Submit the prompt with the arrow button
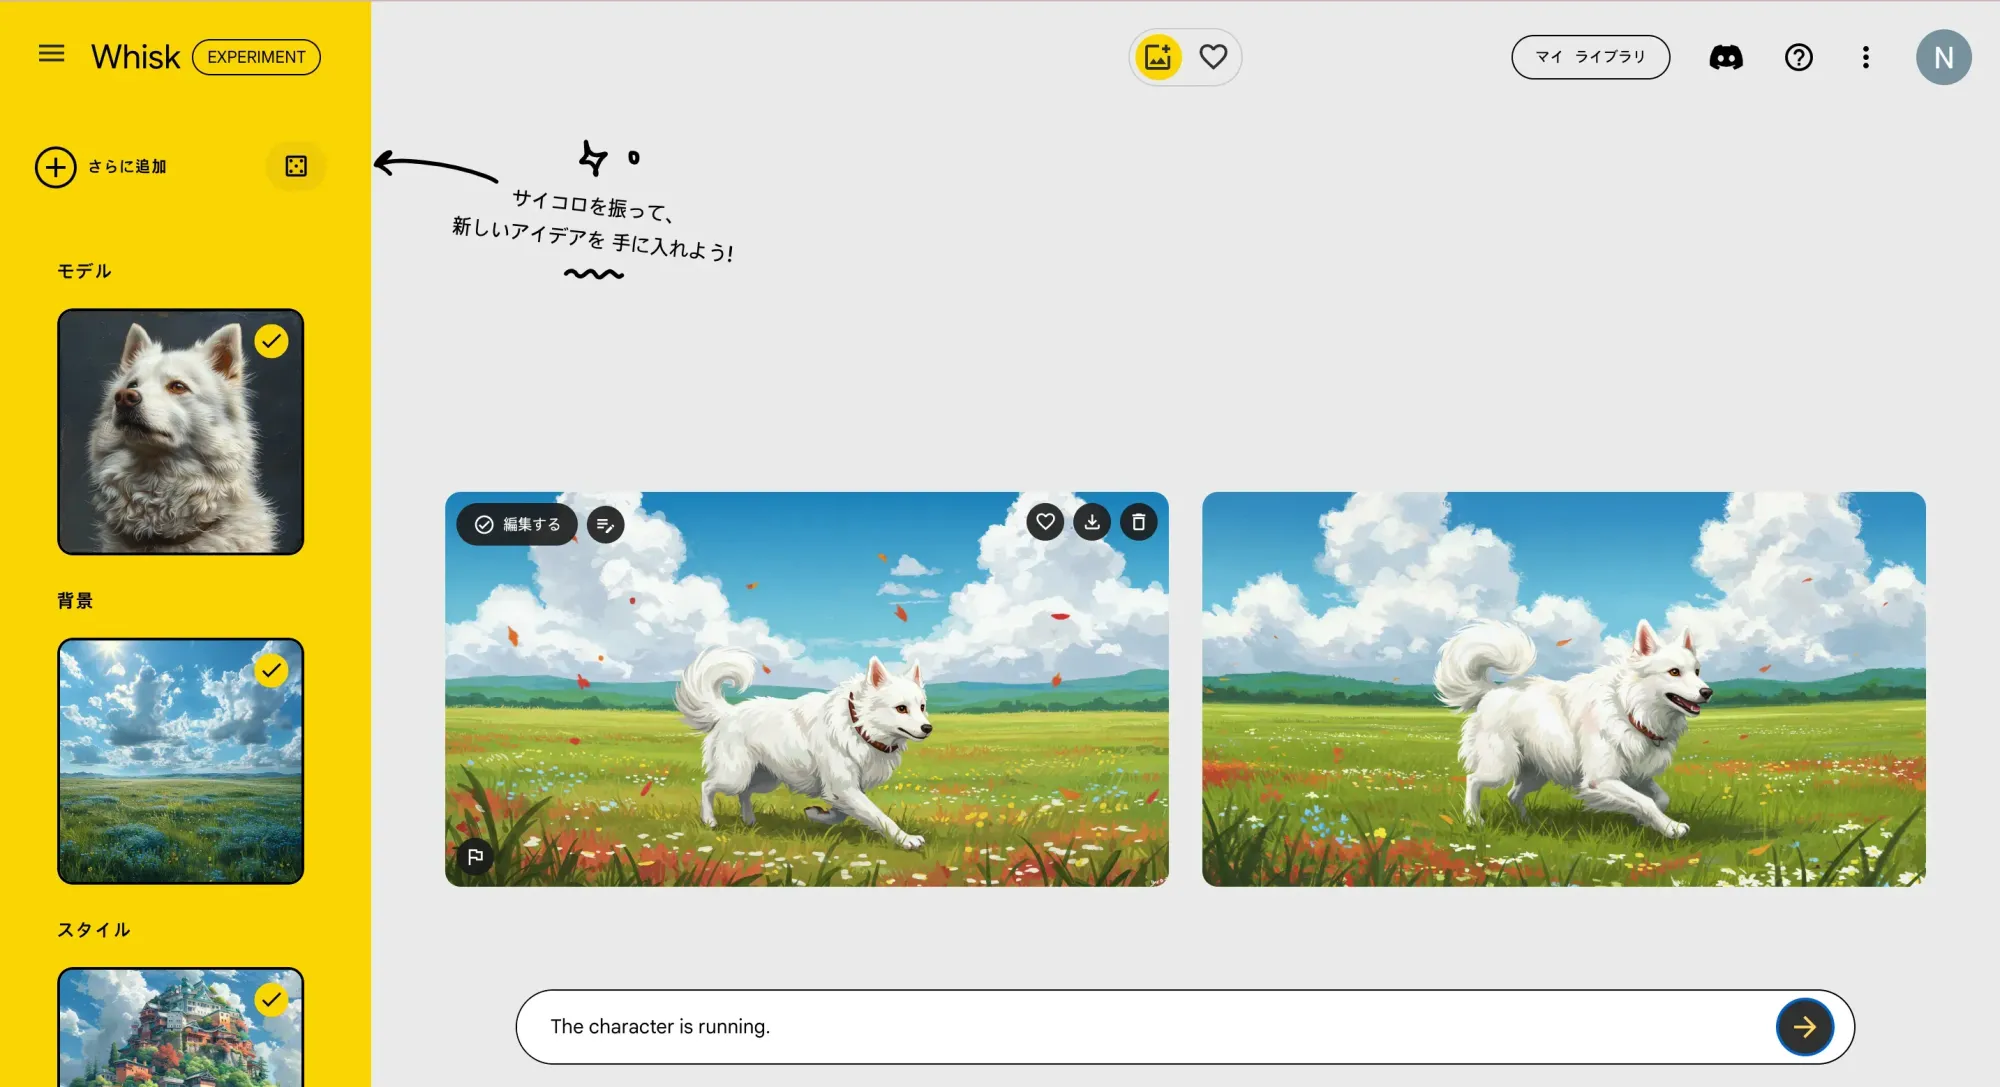This screenshot has height=1087, width=2000. pos(1804,1027)
